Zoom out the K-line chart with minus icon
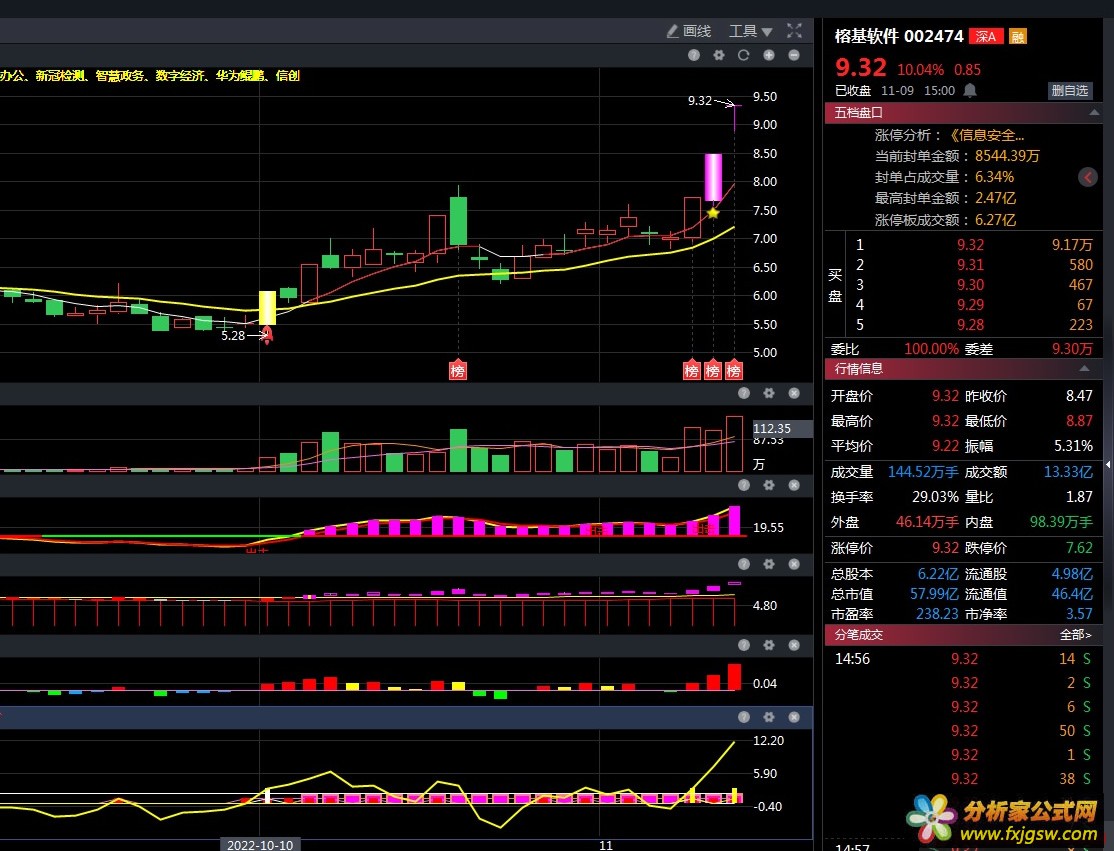1114x851 pixels. coord(794,55)
